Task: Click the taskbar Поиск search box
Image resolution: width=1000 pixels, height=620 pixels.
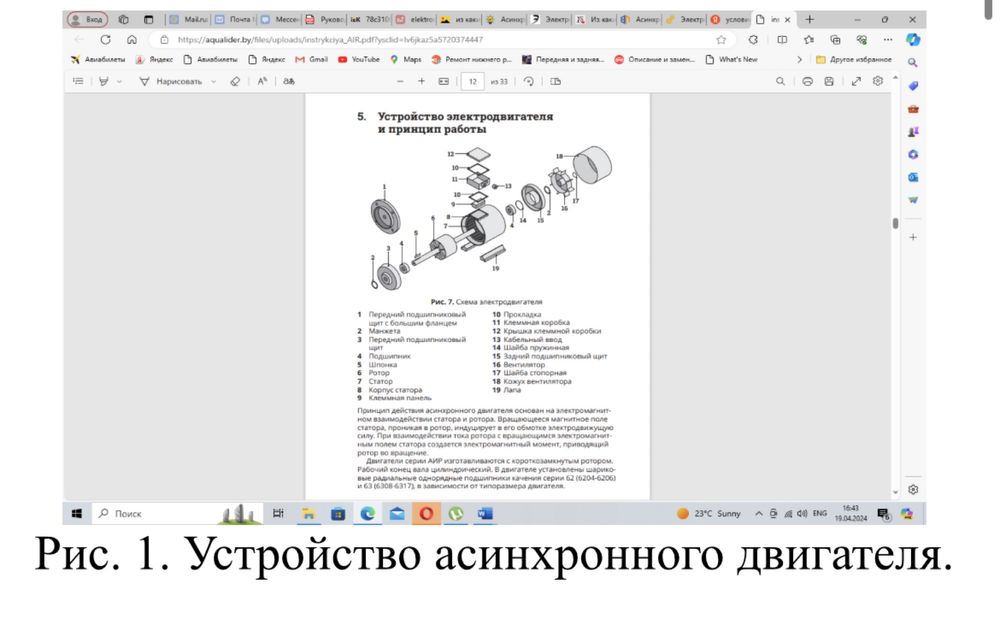Action: click(177, 513)
